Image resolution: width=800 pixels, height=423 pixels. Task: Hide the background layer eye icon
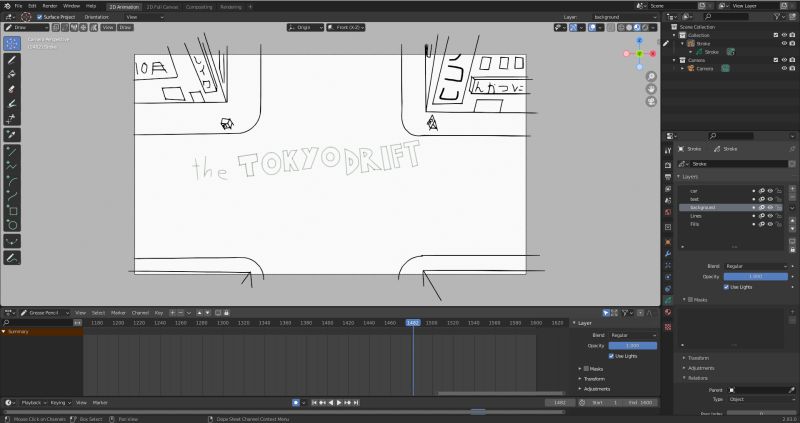[770, 208]
